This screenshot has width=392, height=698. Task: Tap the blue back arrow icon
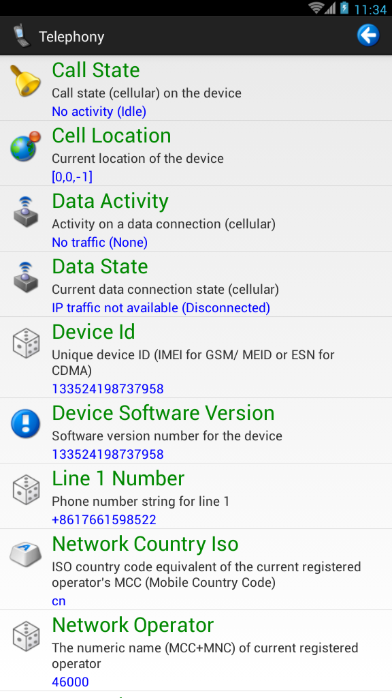coord(368,36)
